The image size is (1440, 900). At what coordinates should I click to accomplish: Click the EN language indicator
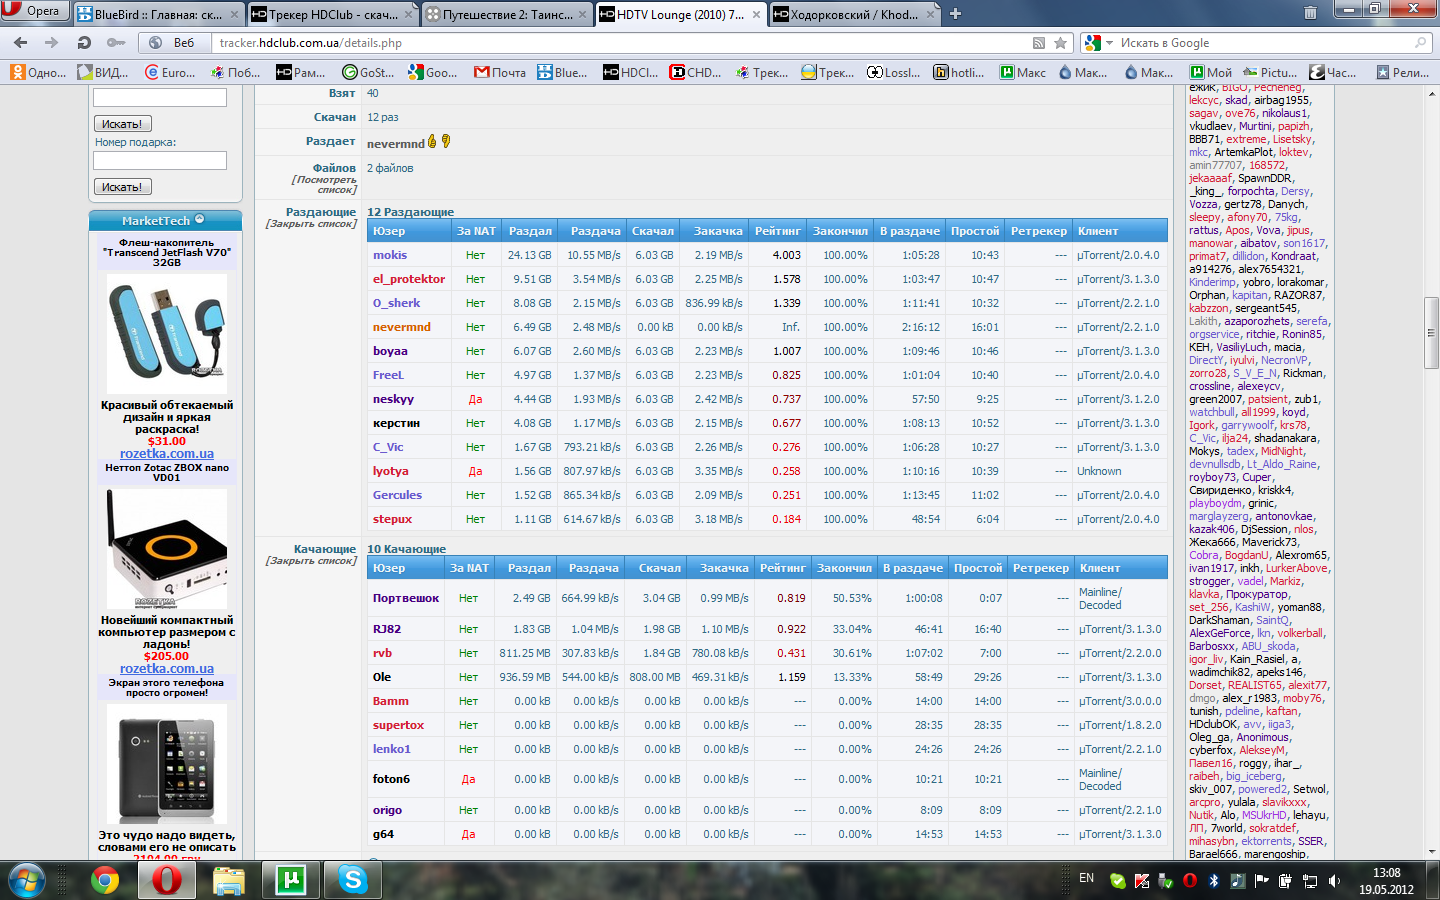pyautogui.click(x=1086, y=878)
